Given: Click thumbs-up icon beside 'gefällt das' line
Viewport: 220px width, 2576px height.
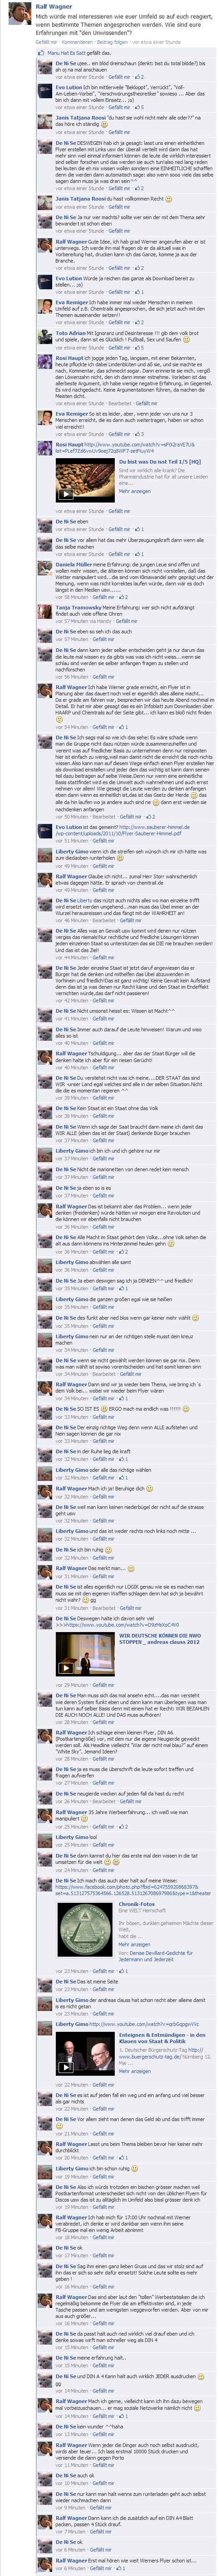Looking at the screenshot, I should pyautogui.click(x=41, y=53).
